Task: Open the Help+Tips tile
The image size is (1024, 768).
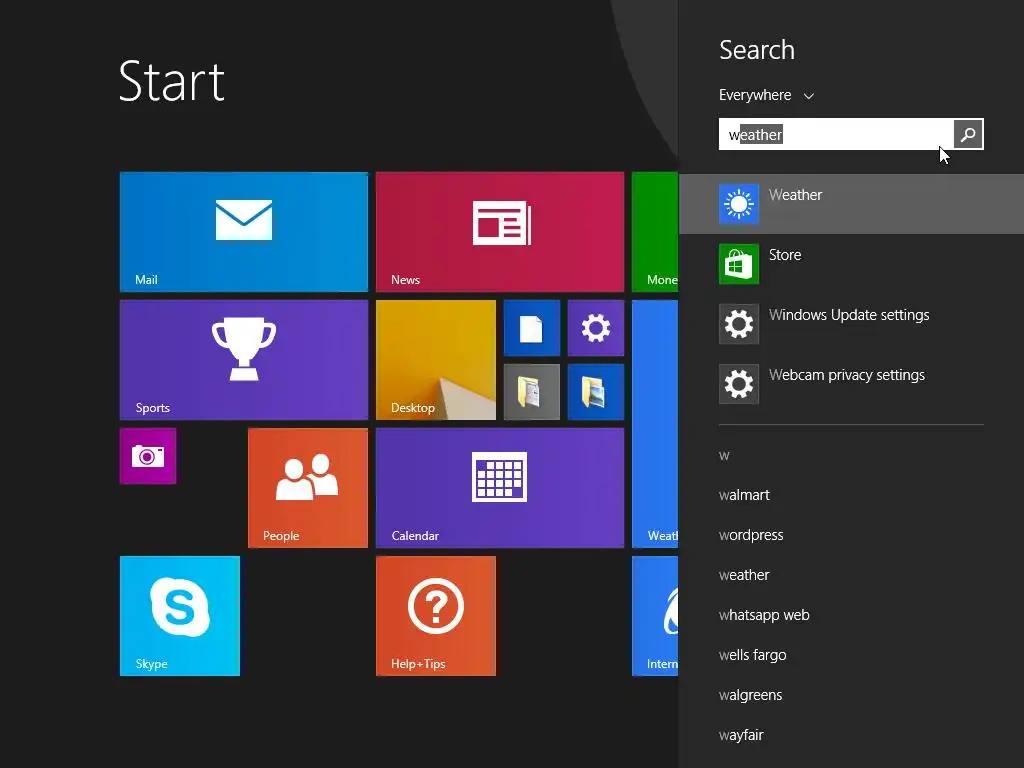Action: point(436,616)
